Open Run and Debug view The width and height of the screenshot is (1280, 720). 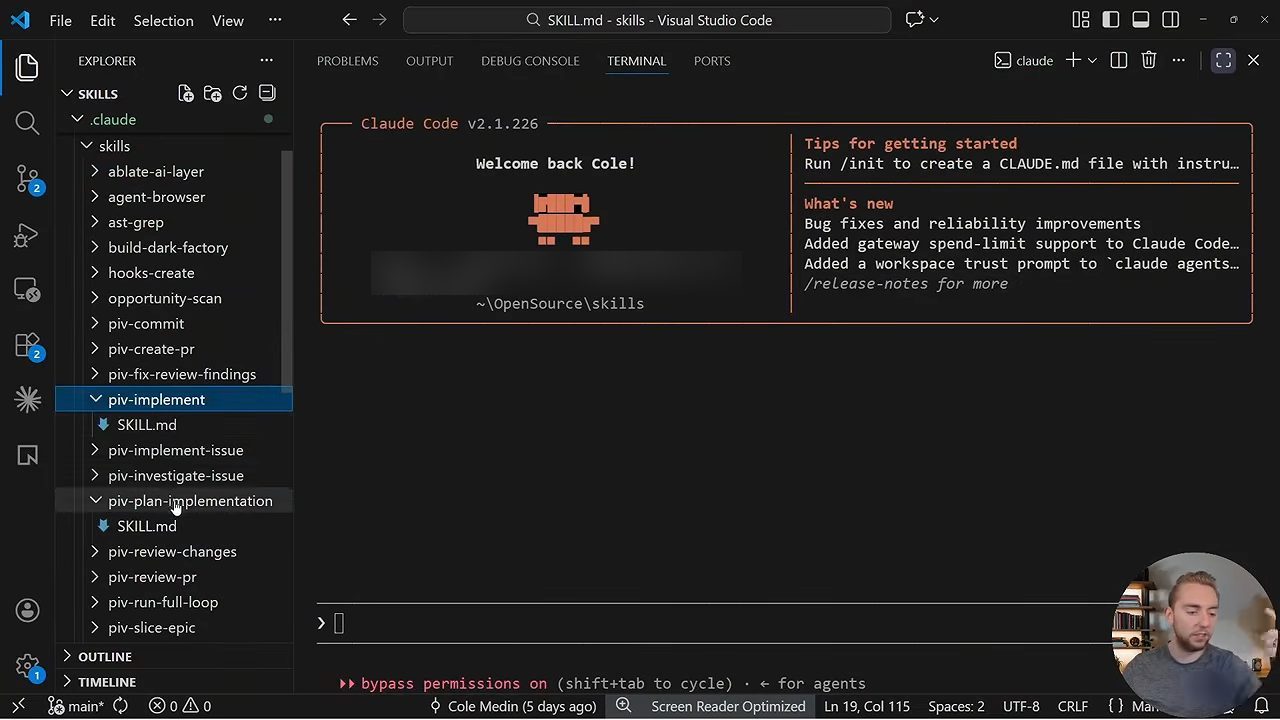click(x=27, y=236)
